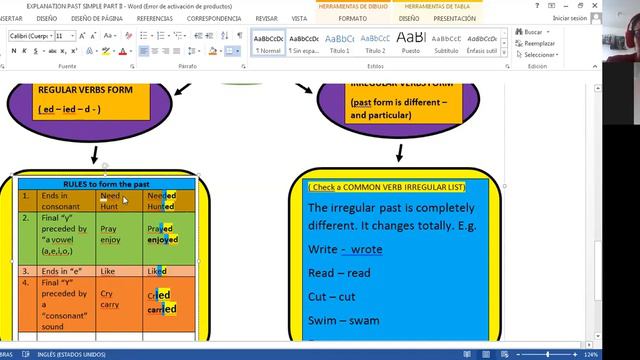
Task: Center align the text
Action: [x=155, y=51]
